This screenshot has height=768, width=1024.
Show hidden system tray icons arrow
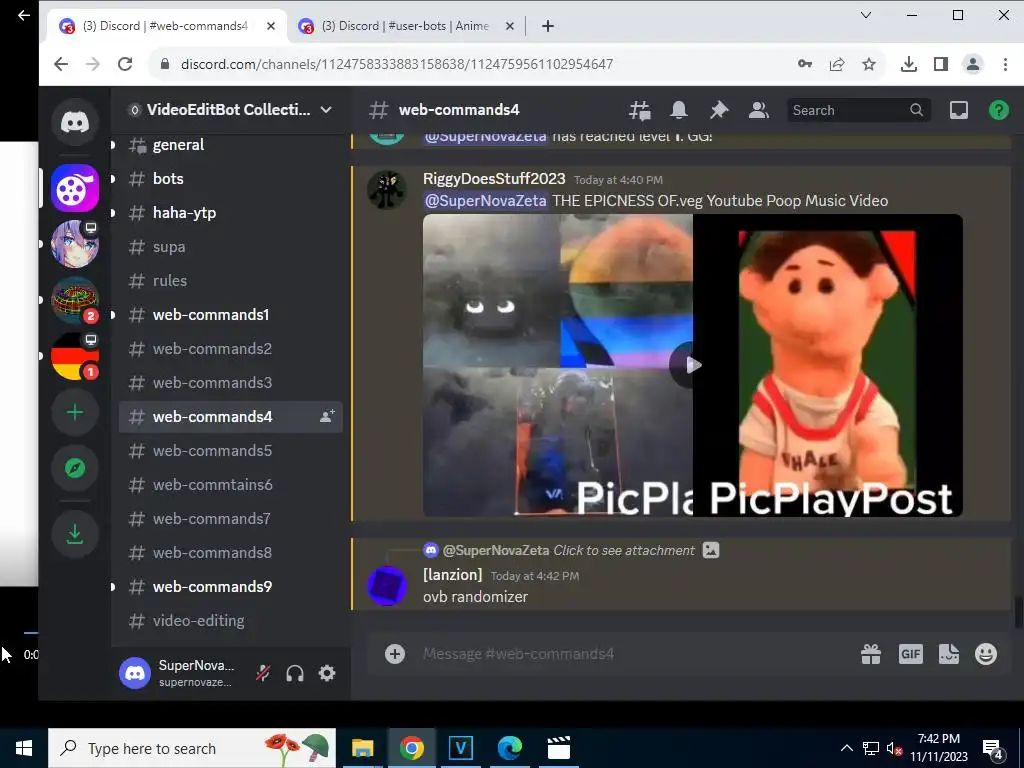click(x=846, y=748)
